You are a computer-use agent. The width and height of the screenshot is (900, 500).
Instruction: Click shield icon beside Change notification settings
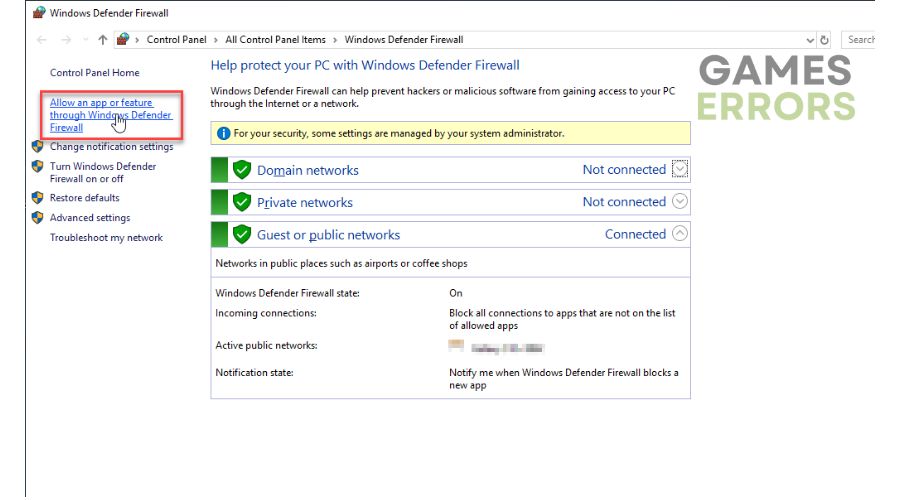[38, 146]
